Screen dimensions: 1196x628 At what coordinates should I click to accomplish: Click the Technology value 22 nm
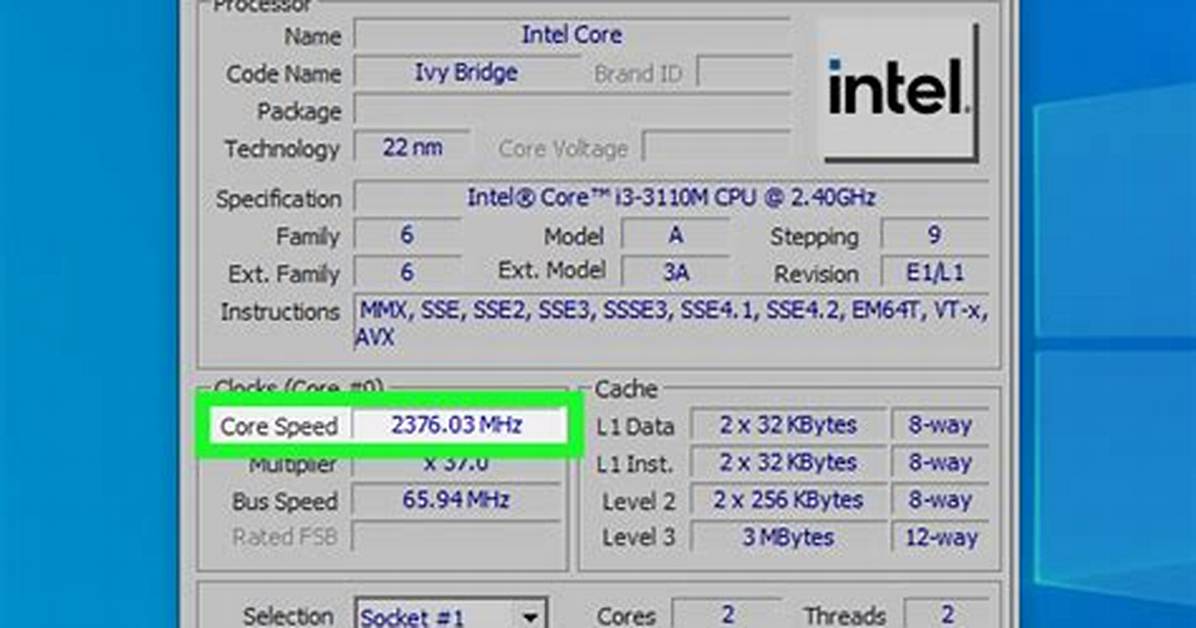tap(411, 147)
